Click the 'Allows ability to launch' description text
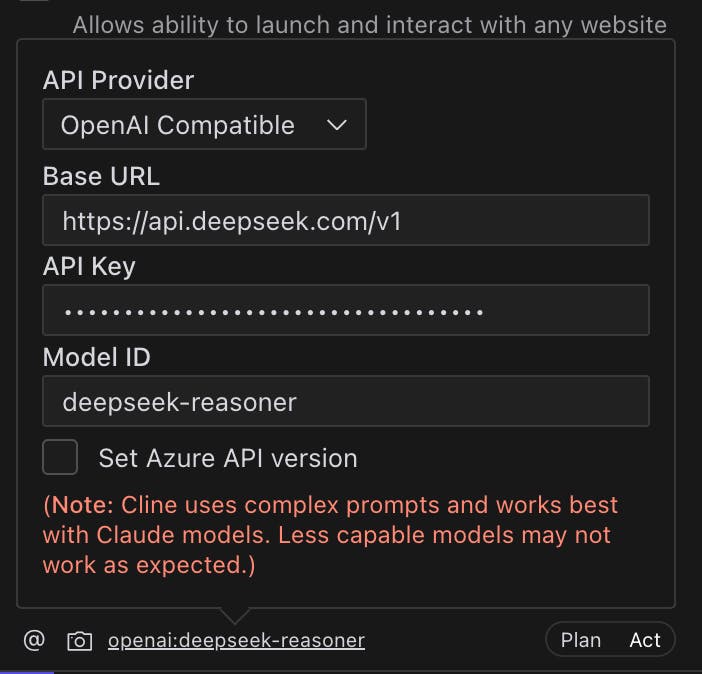Screen dimensions: 702x674 point(369,24)
